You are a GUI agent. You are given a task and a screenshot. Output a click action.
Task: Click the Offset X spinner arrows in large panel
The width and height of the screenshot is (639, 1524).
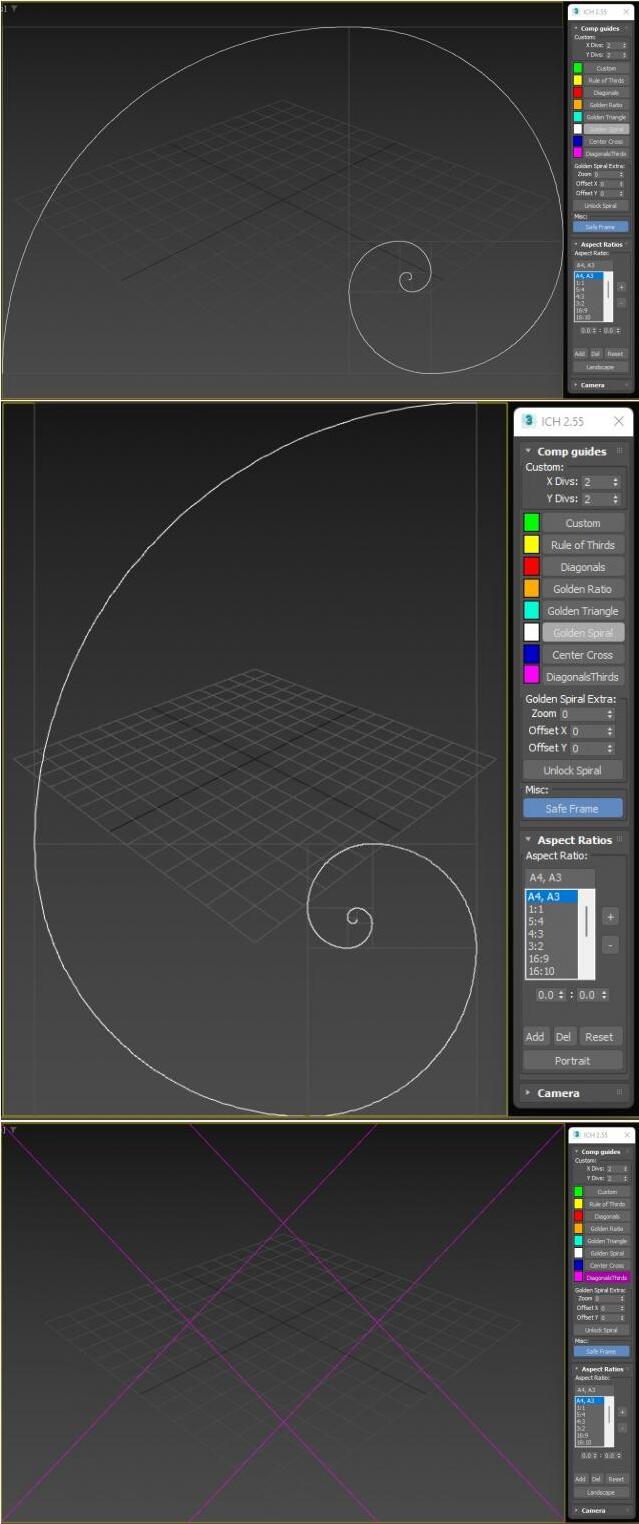[x=609, y=731]
